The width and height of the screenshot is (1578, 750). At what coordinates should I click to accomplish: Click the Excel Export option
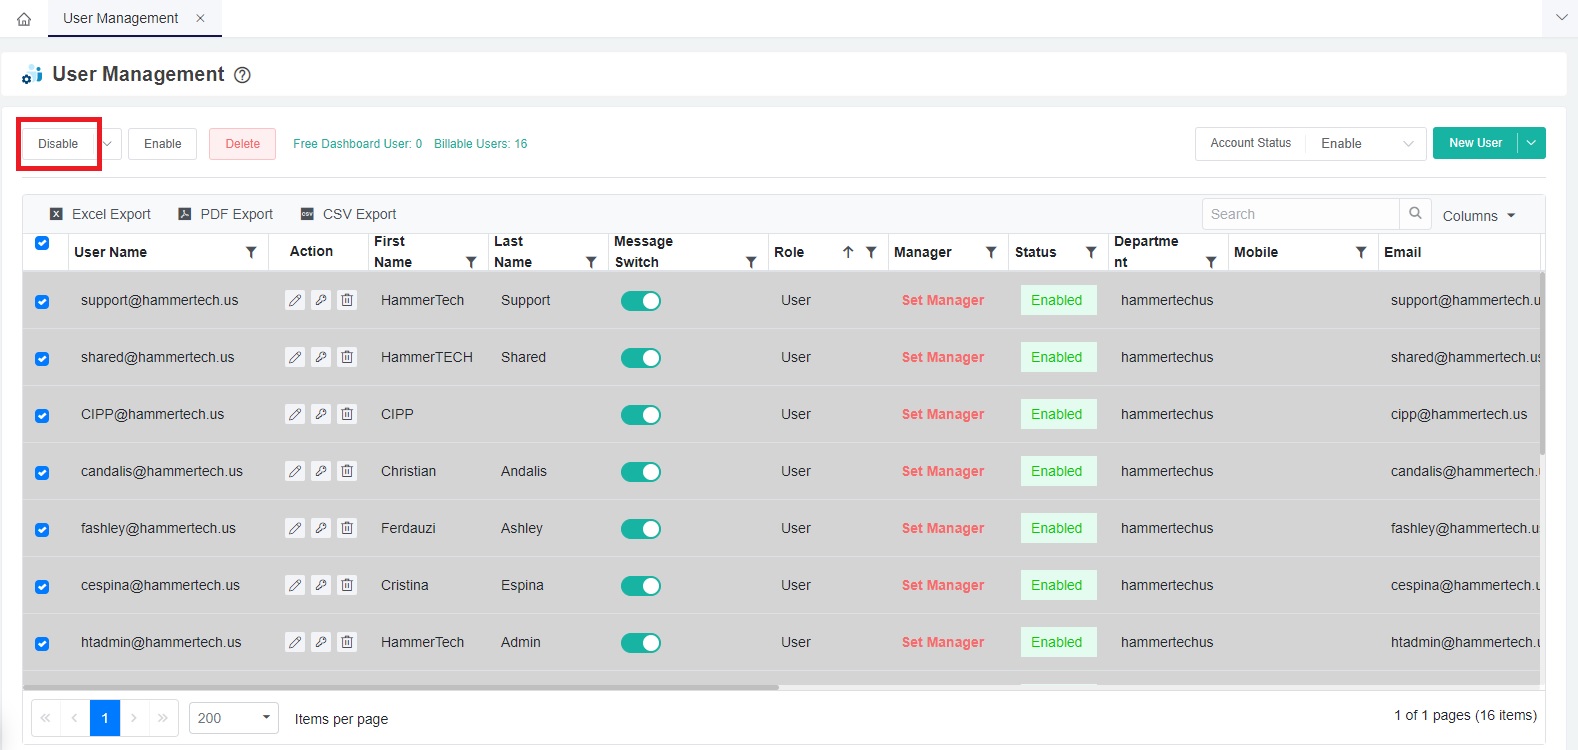pos(100,214)
